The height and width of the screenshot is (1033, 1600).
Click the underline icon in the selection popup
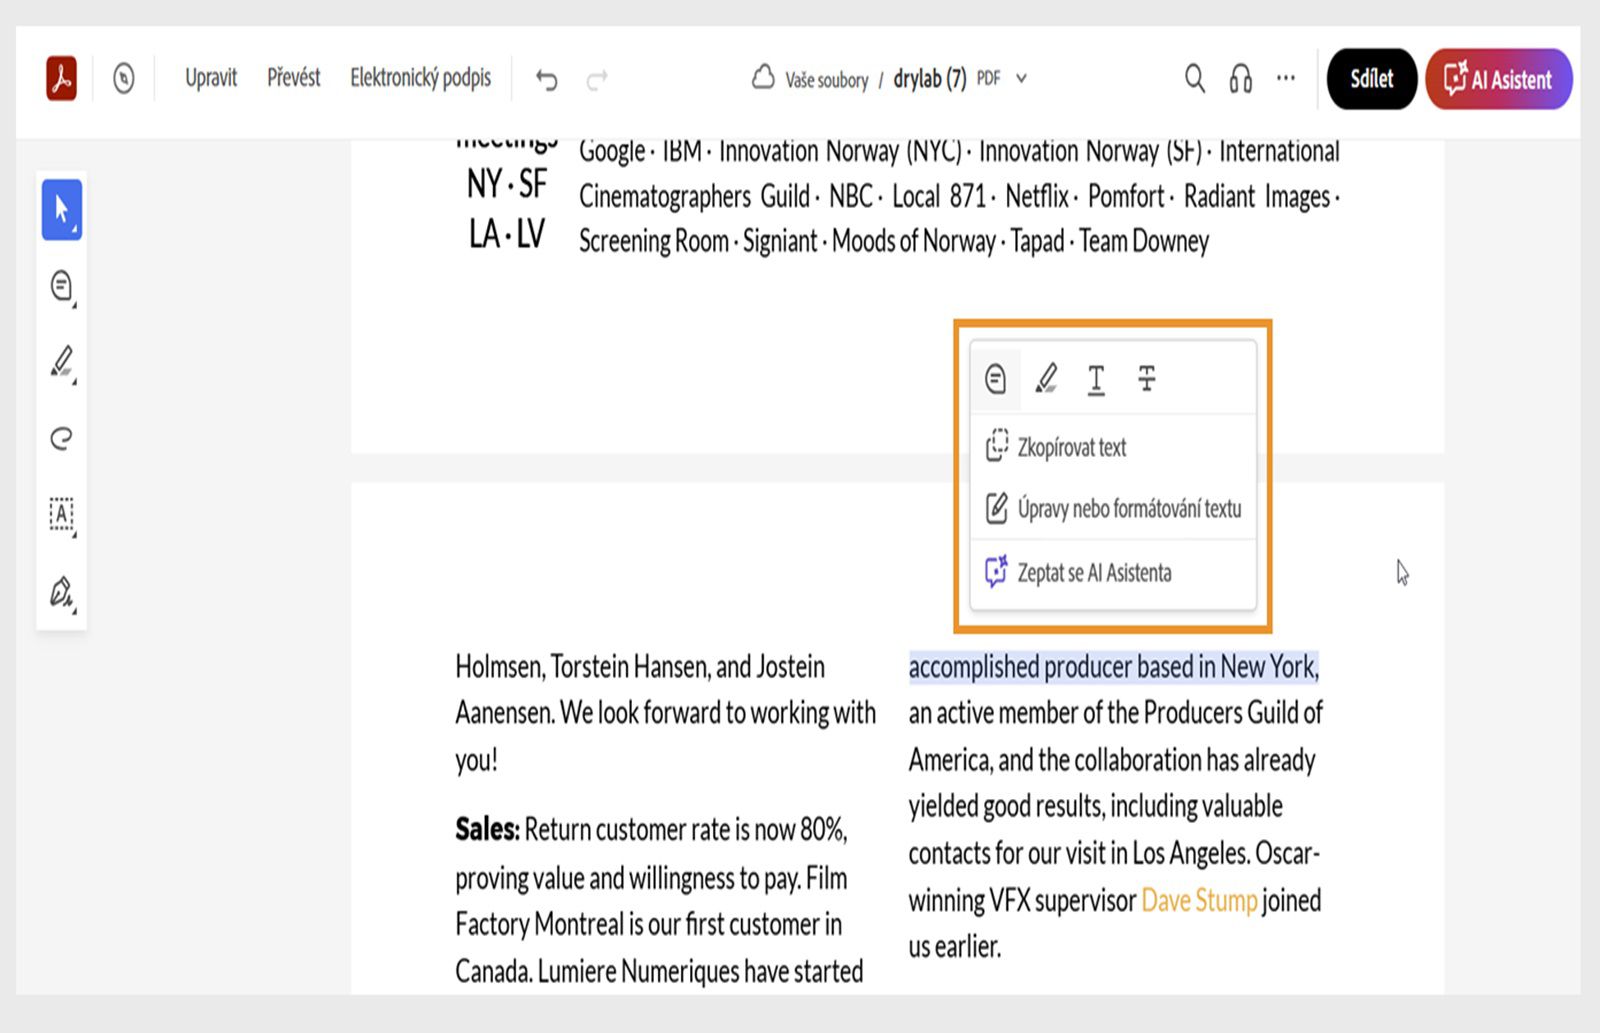1095,379
